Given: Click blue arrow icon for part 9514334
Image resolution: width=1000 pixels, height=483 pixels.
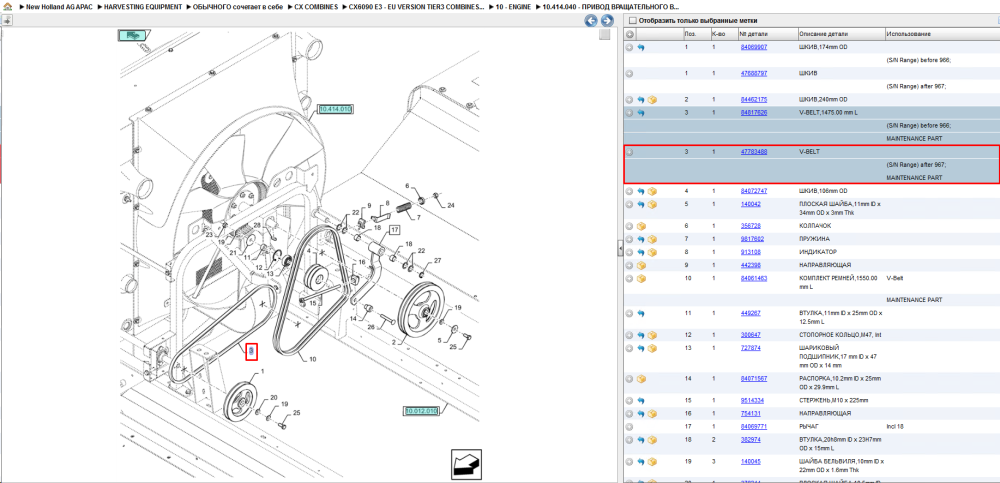Looking at the screenshot, I should (x=641, y=401).
